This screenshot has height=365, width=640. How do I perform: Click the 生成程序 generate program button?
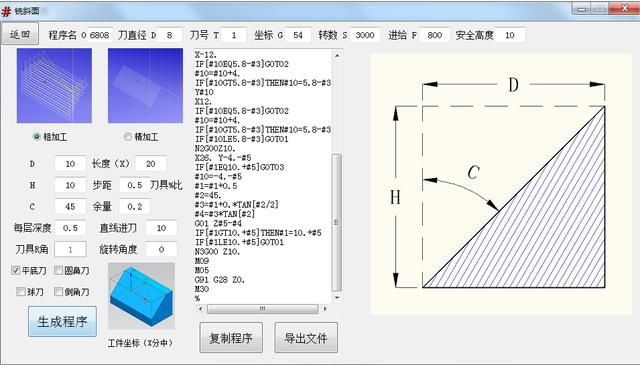62,321
